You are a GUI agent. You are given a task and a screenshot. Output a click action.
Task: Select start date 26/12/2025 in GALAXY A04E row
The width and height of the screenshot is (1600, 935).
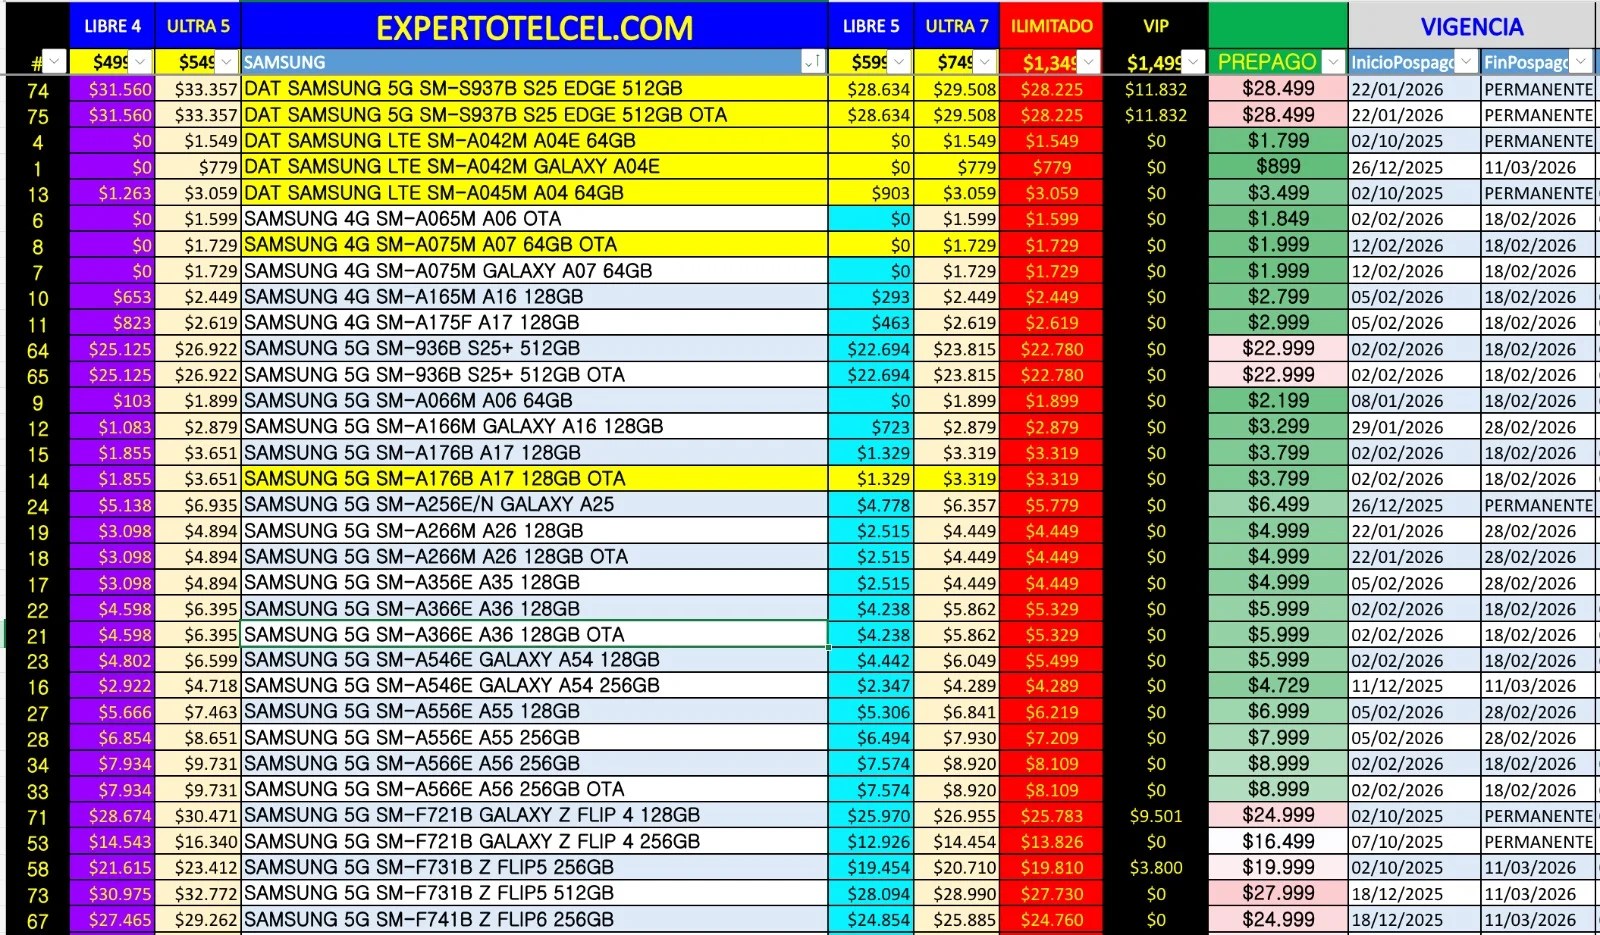[x=1414, y=167]
